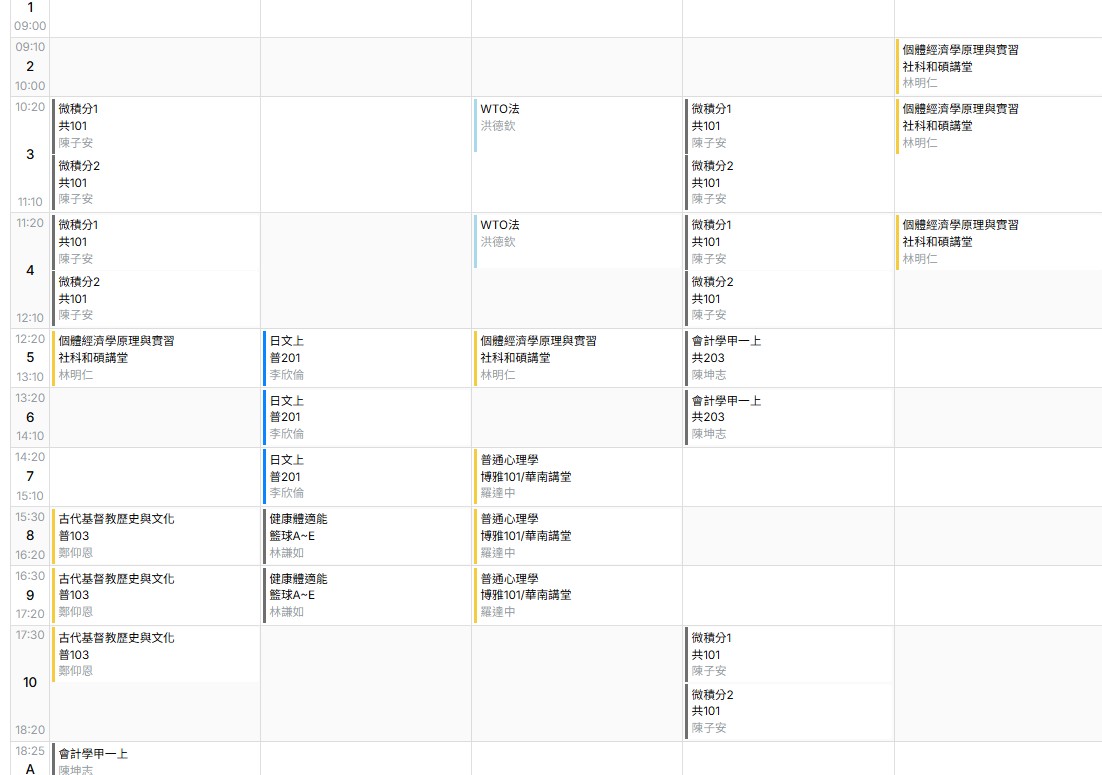Click the period 10 time label 17:30–18:20
1102x775 pixels.
[30, 683]
